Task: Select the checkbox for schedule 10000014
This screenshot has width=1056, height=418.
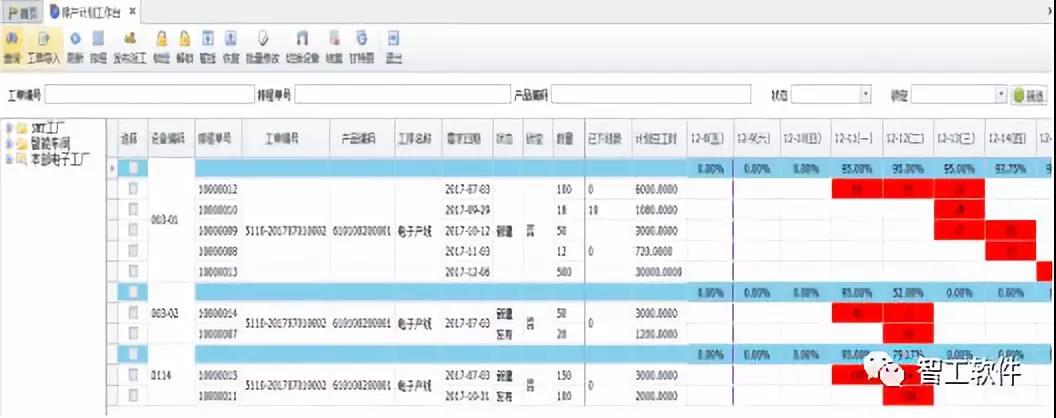Action: pos(131,314)
